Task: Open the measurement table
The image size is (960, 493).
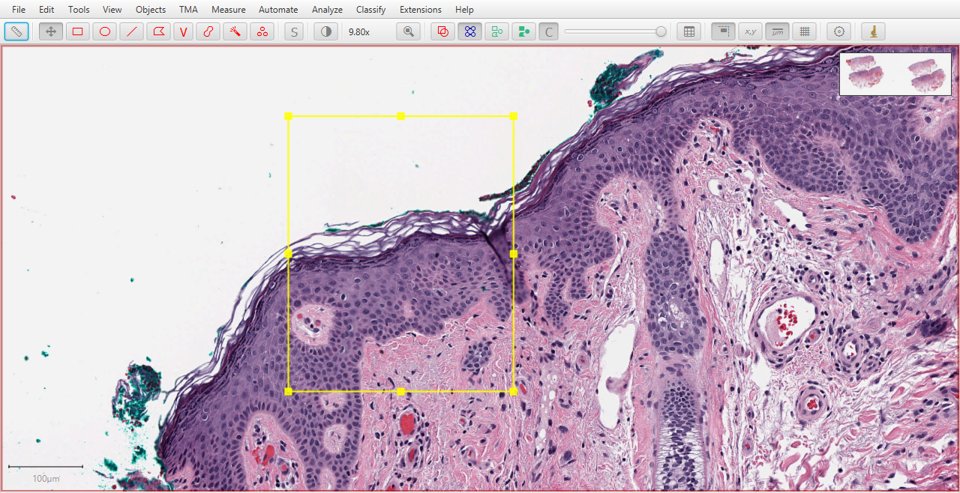Action: click(x=689, y=31)
